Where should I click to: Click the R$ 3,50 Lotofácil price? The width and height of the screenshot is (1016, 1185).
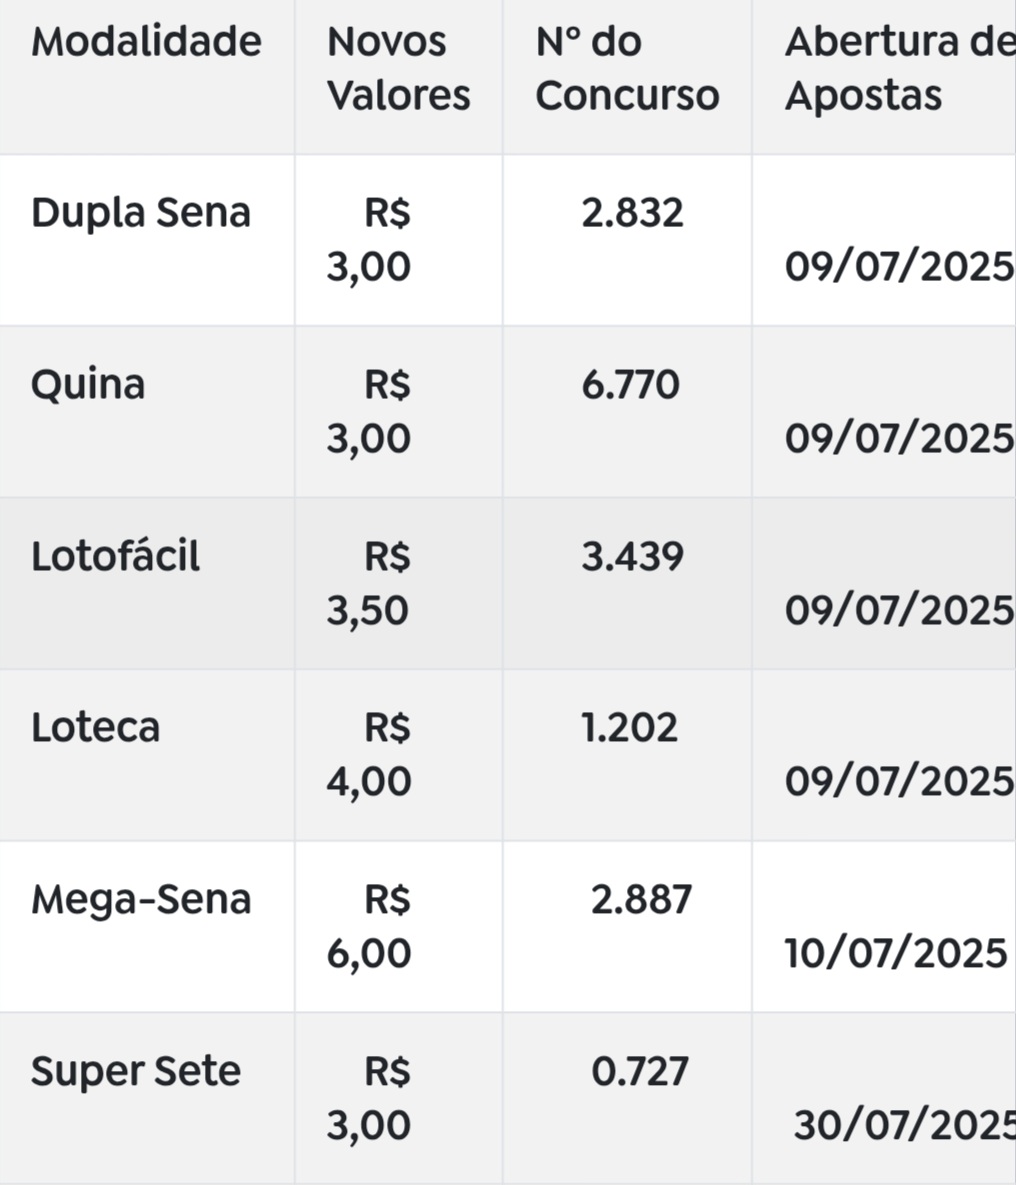click(369, 583)
